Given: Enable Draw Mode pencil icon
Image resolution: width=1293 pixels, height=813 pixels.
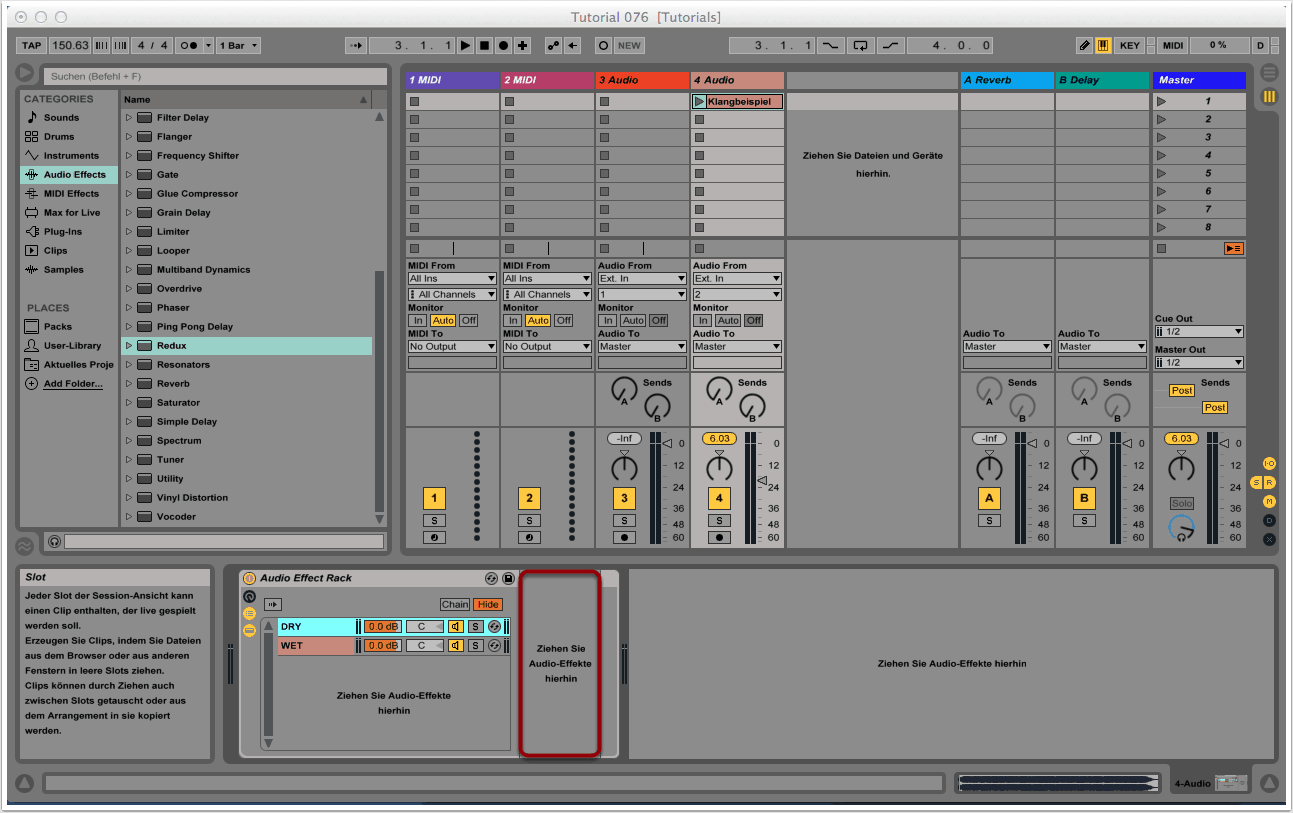Looking at the screenshot, I should point(1084,45).
